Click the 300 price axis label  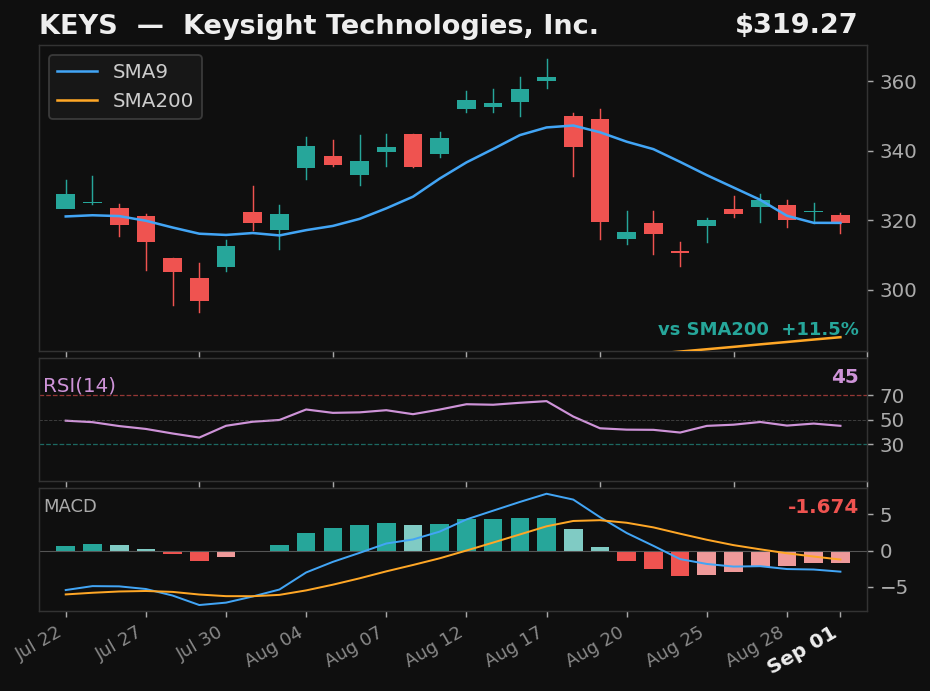(898, 291)
